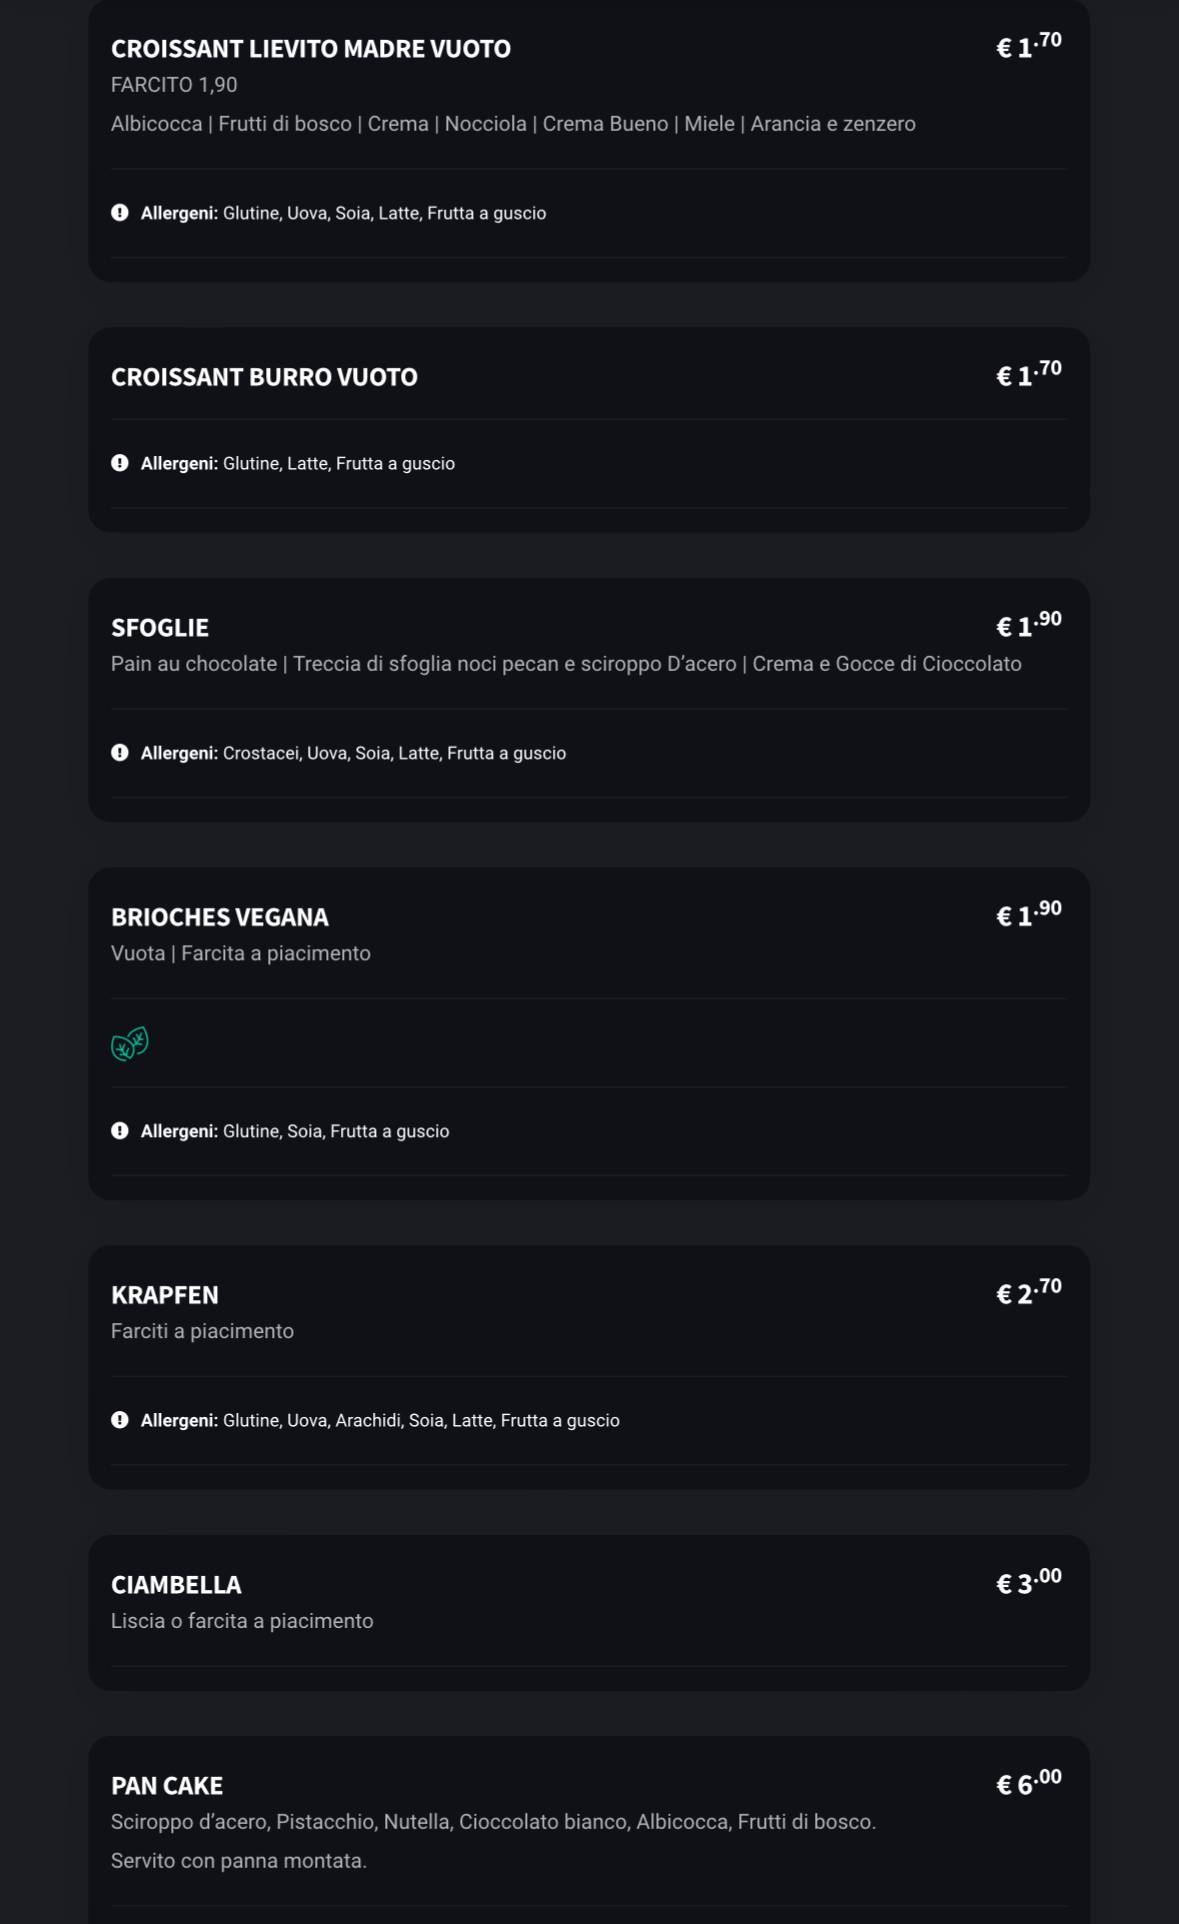Click the €1.70 price of Croissant Burro
This screenshot has width=1179, height=1924.
click(1028, 375)
